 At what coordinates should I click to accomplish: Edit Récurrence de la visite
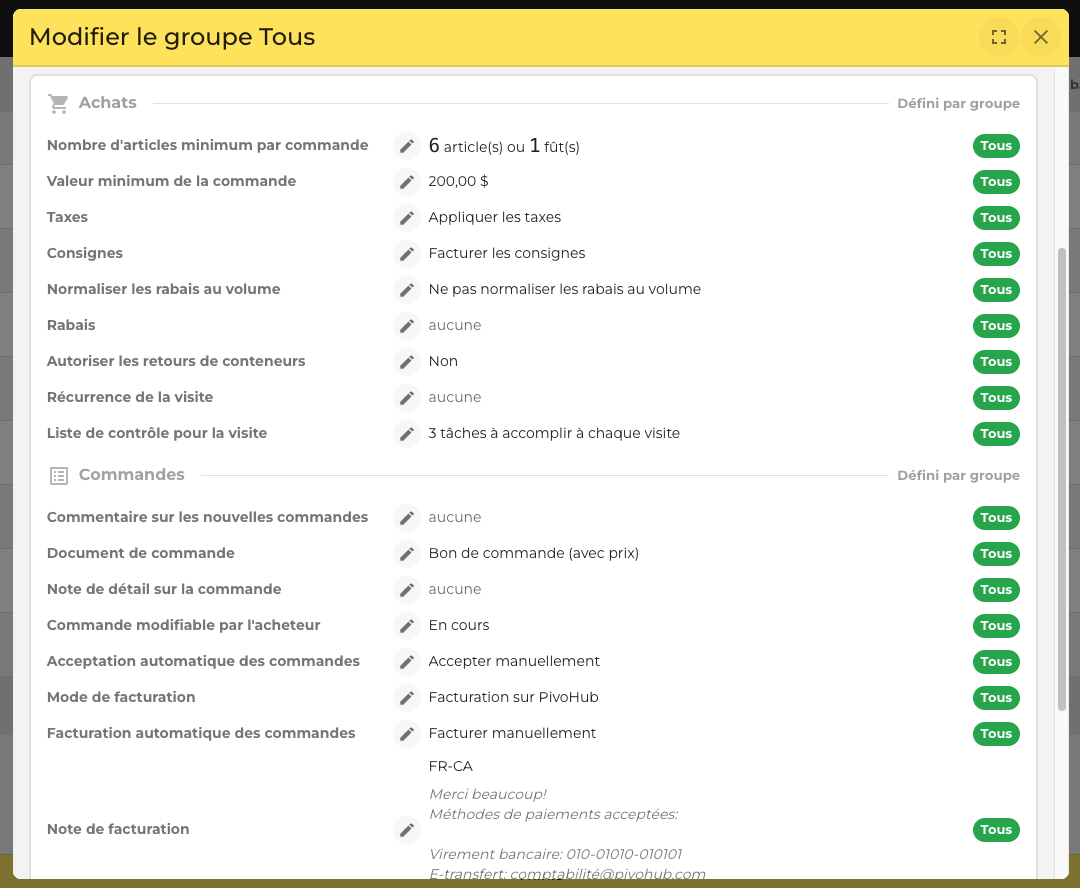[406, 397]
